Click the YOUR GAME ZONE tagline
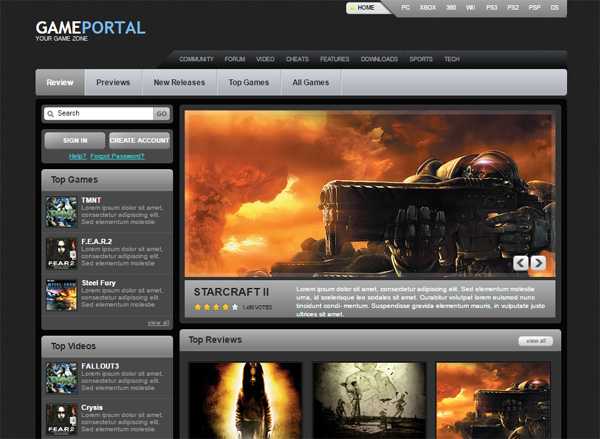Viewport: 600px width, 439px height. click(62, 39)
